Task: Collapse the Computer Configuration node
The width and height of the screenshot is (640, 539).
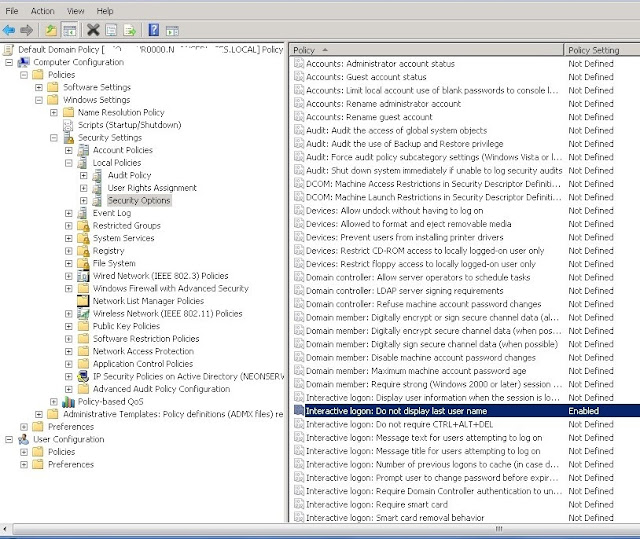Action: (x=9, y=62)
